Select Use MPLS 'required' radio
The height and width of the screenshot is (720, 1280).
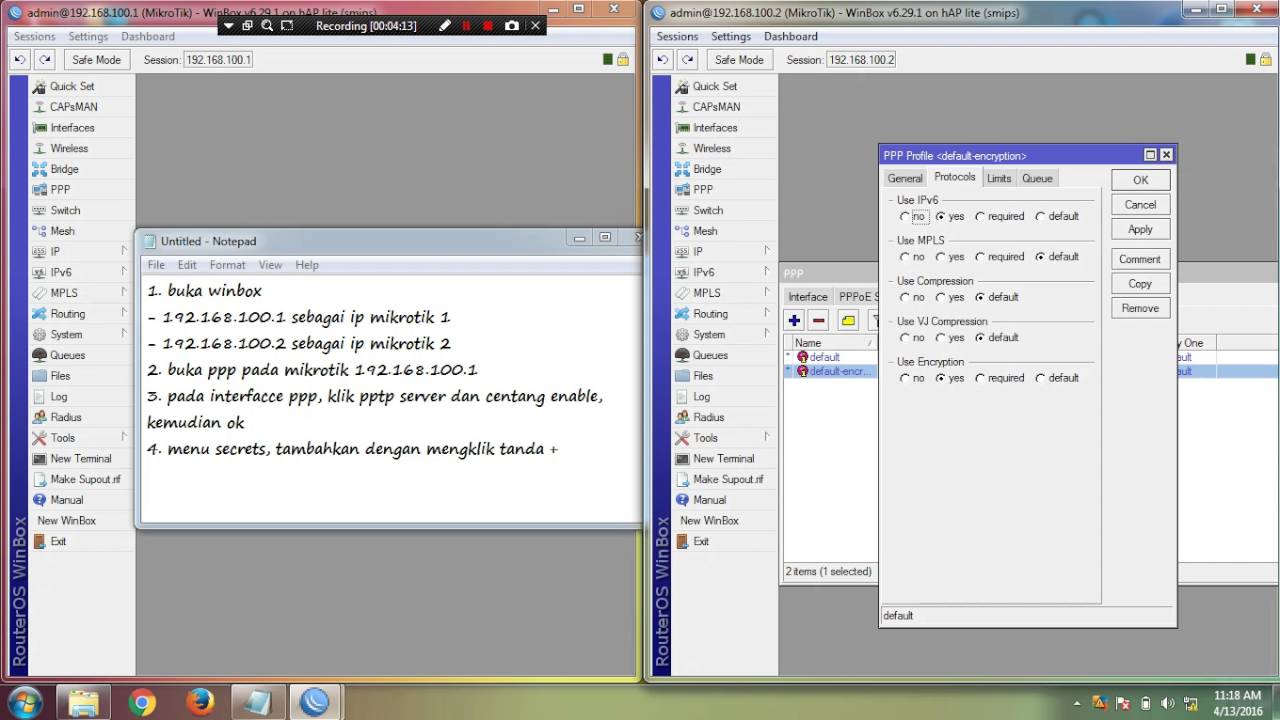point(980,257)
